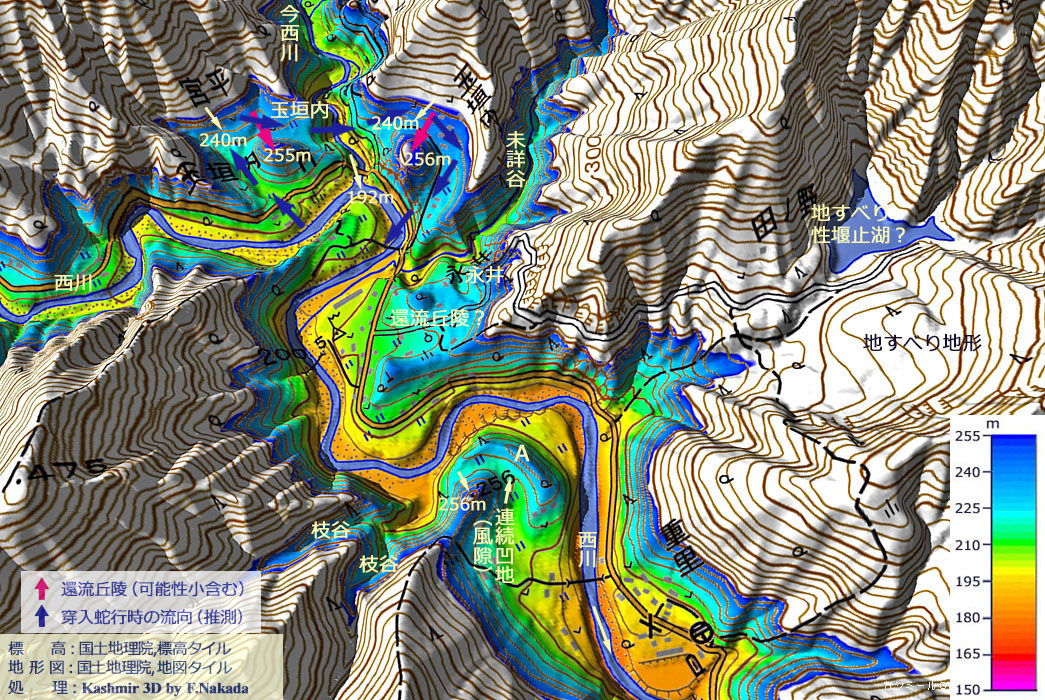Select the post office symbol near 重里

coord(700,631)
